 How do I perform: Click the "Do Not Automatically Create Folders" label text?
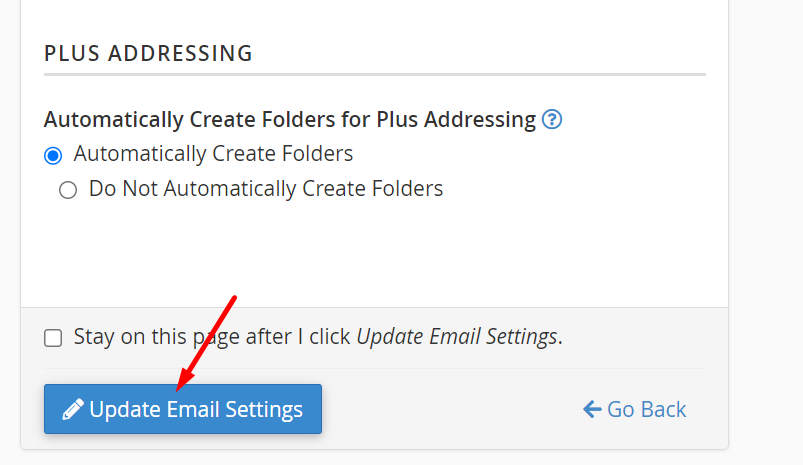click(265, 188)
